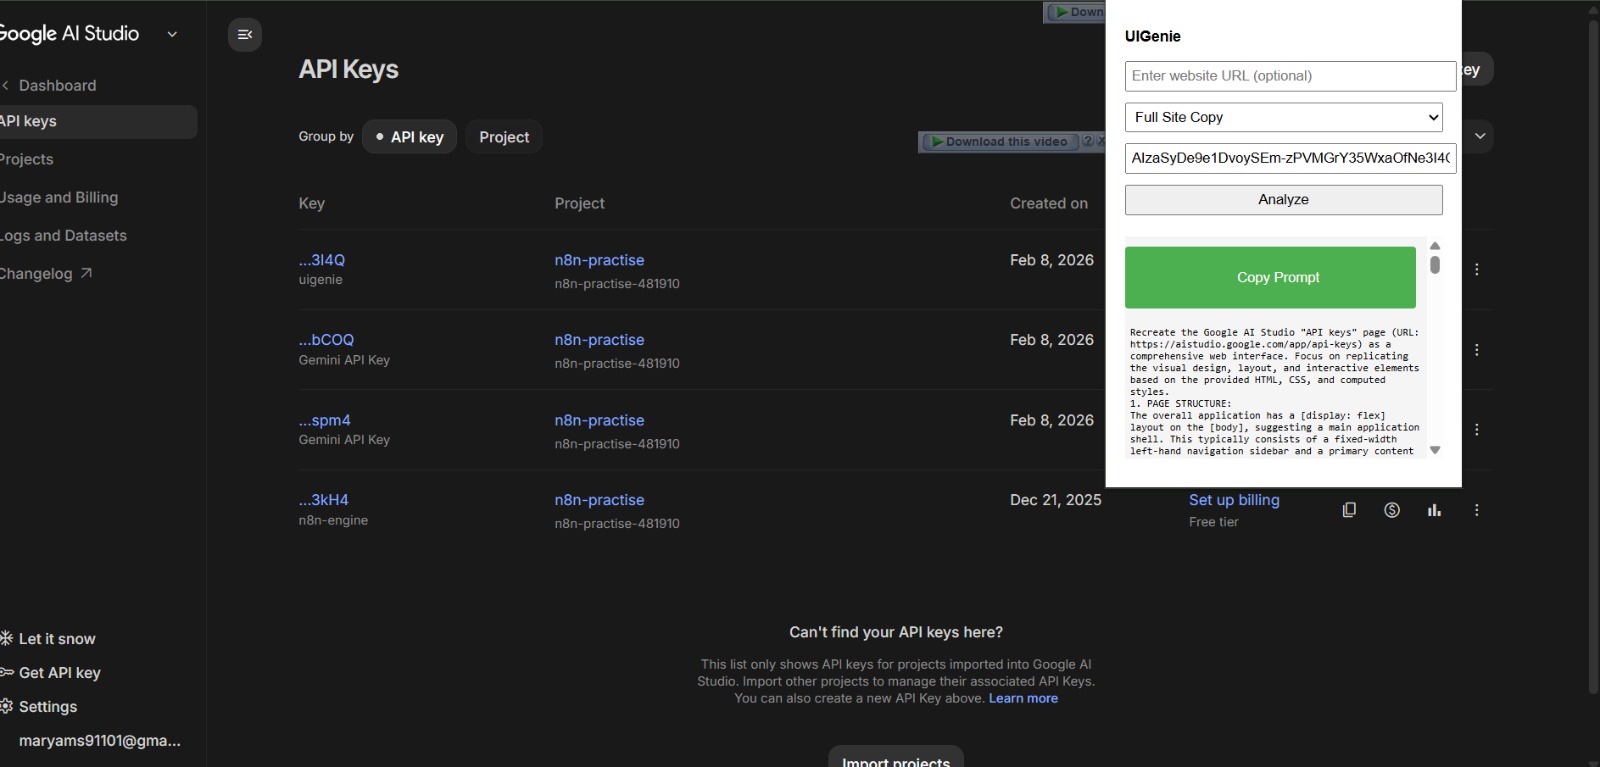1600x767 pixels.
Task: Open the API keys sidebar item
Action: click(98, 121)
